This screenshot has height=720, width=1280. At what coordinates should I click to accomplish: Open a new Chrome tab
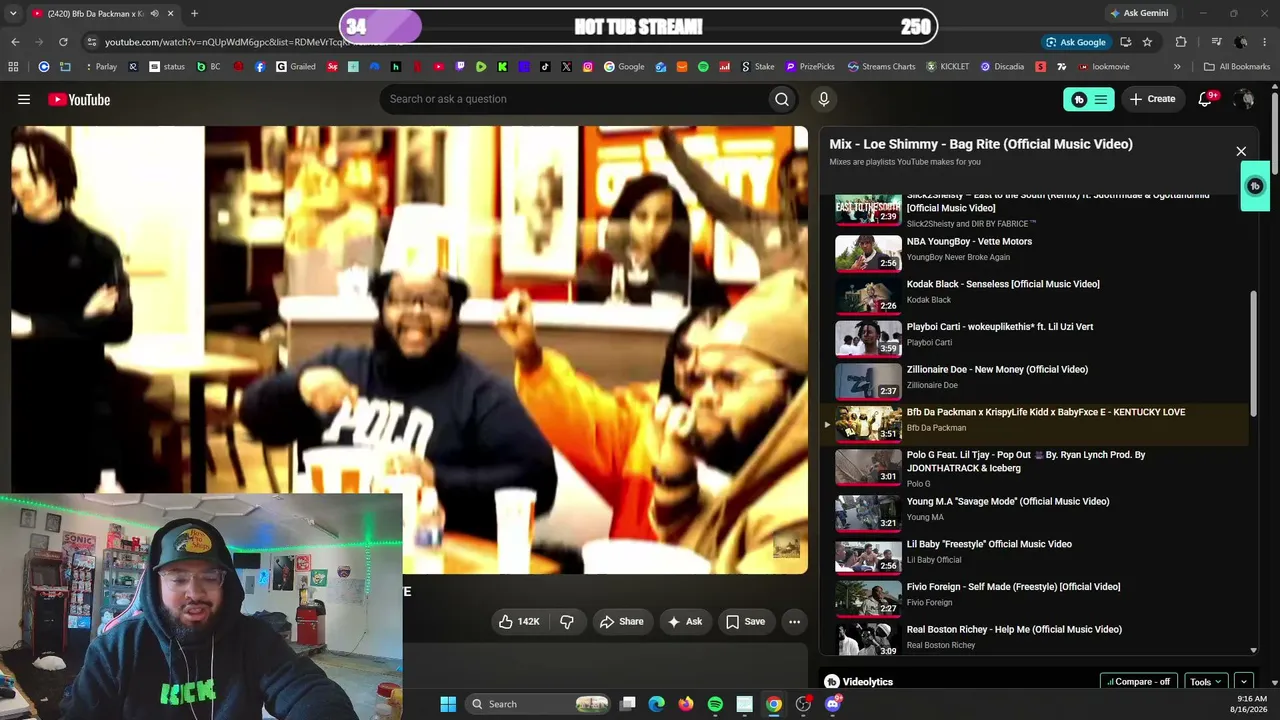(194, 13)
